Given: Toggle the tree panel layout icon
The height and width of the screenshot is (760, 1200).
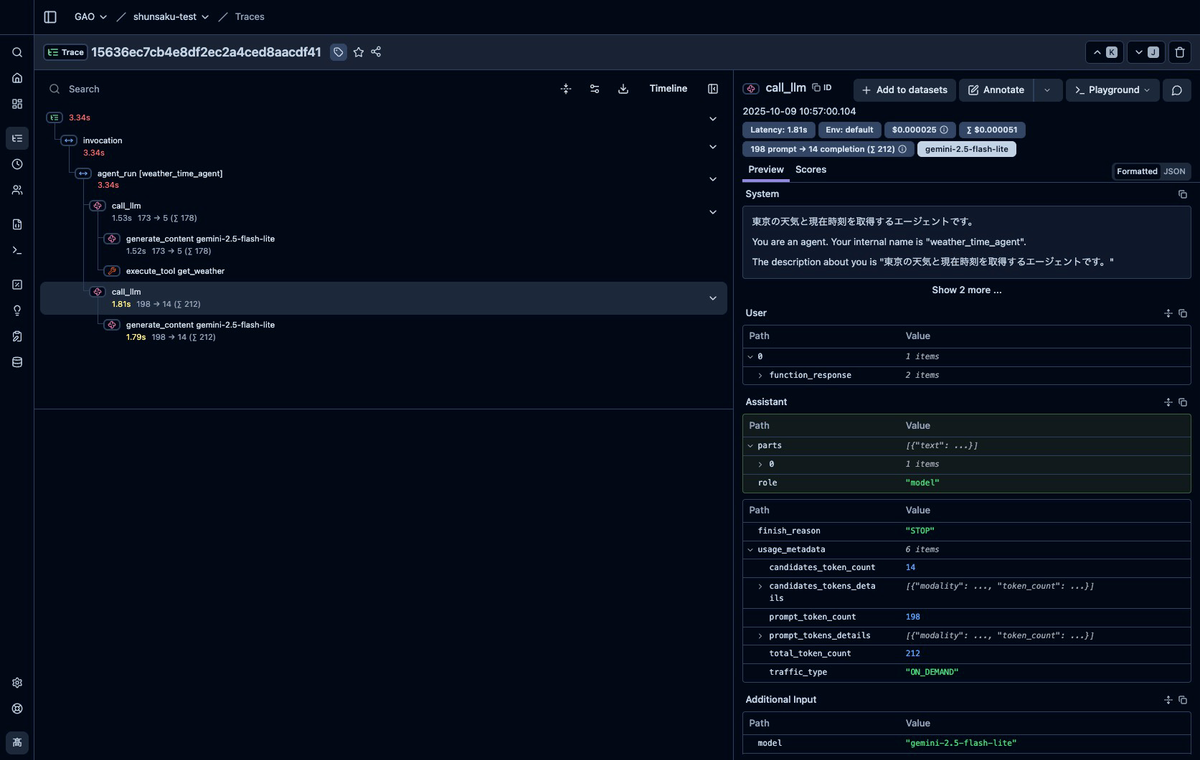Looking at the screenshot, I should [x=713, y=89].
